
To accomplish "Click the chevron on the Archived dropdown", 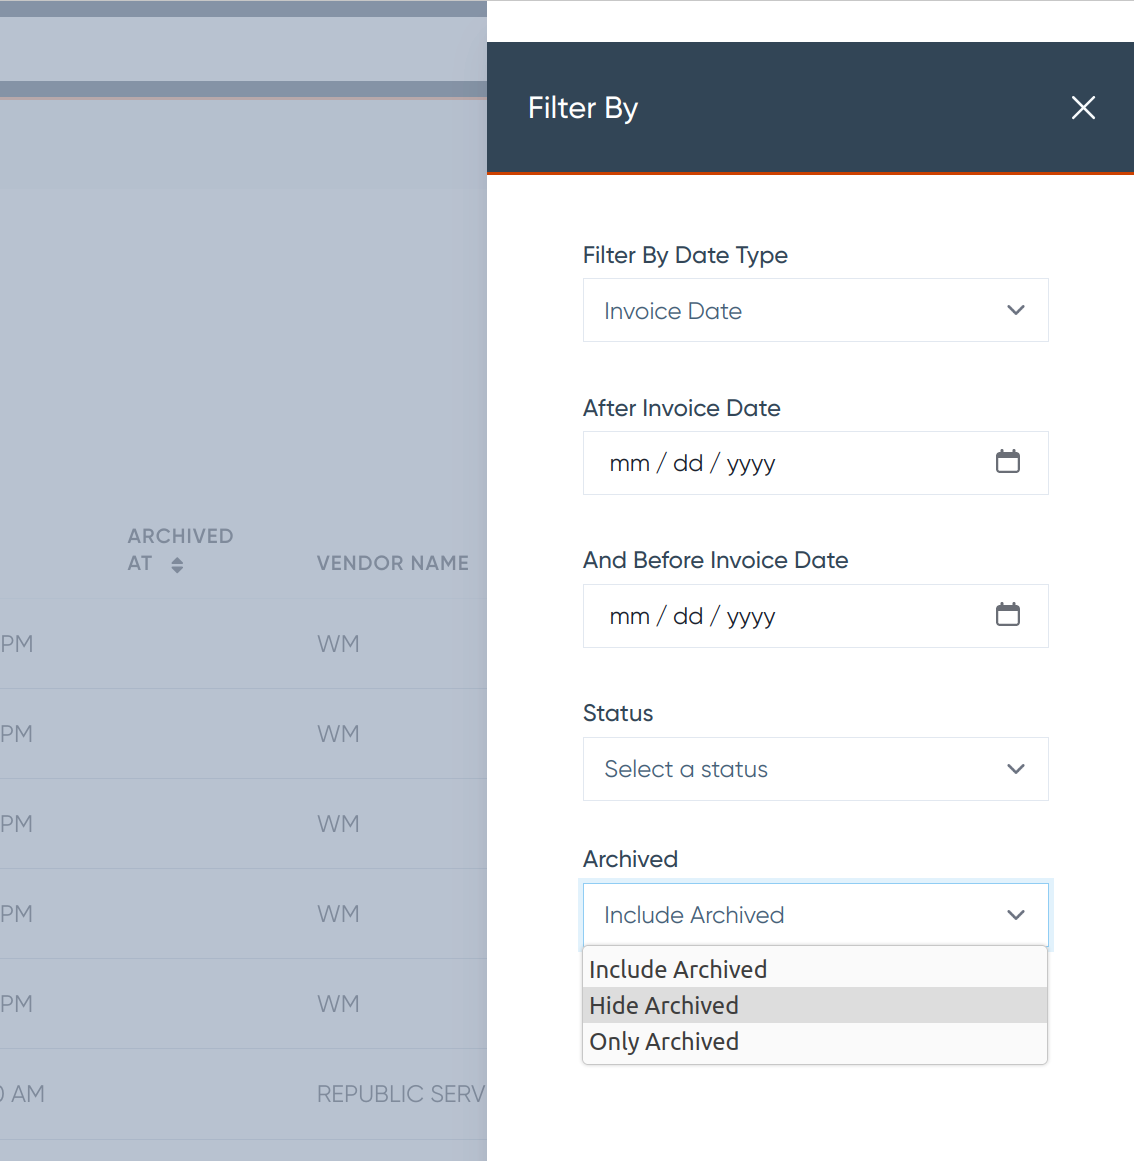I will coord(1016,915).
